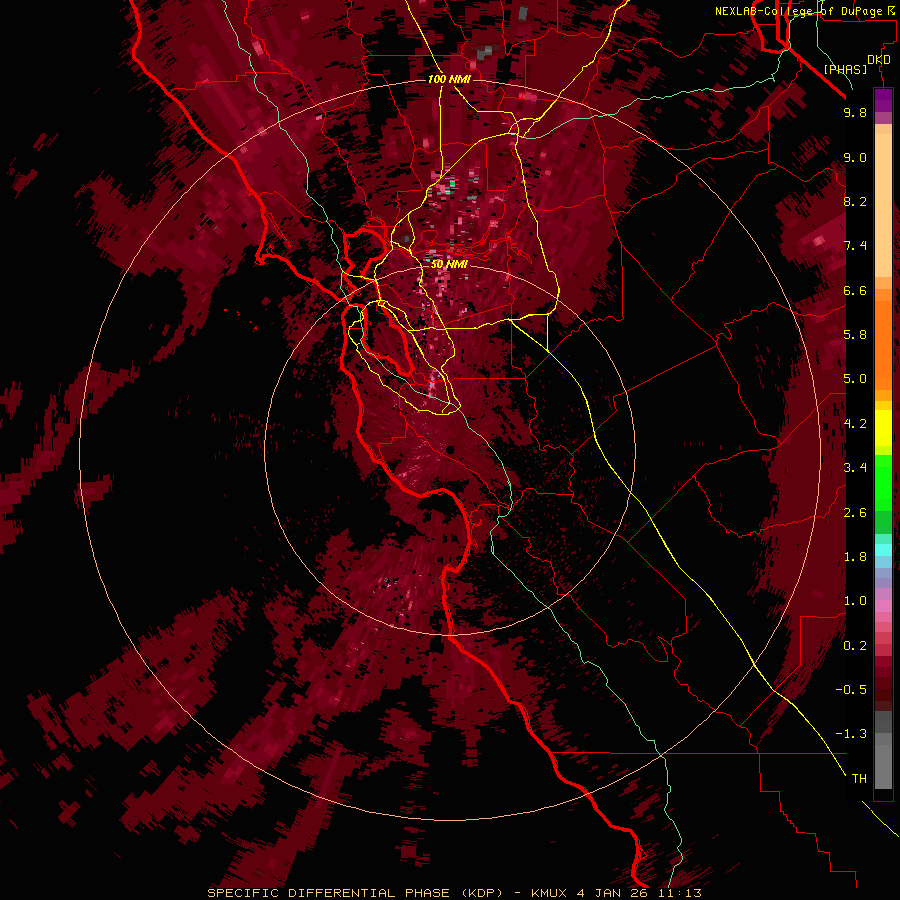Click the KMUX station identifier in the caption
This screenshot has height=900, width=900.
(x=548, y=893)
